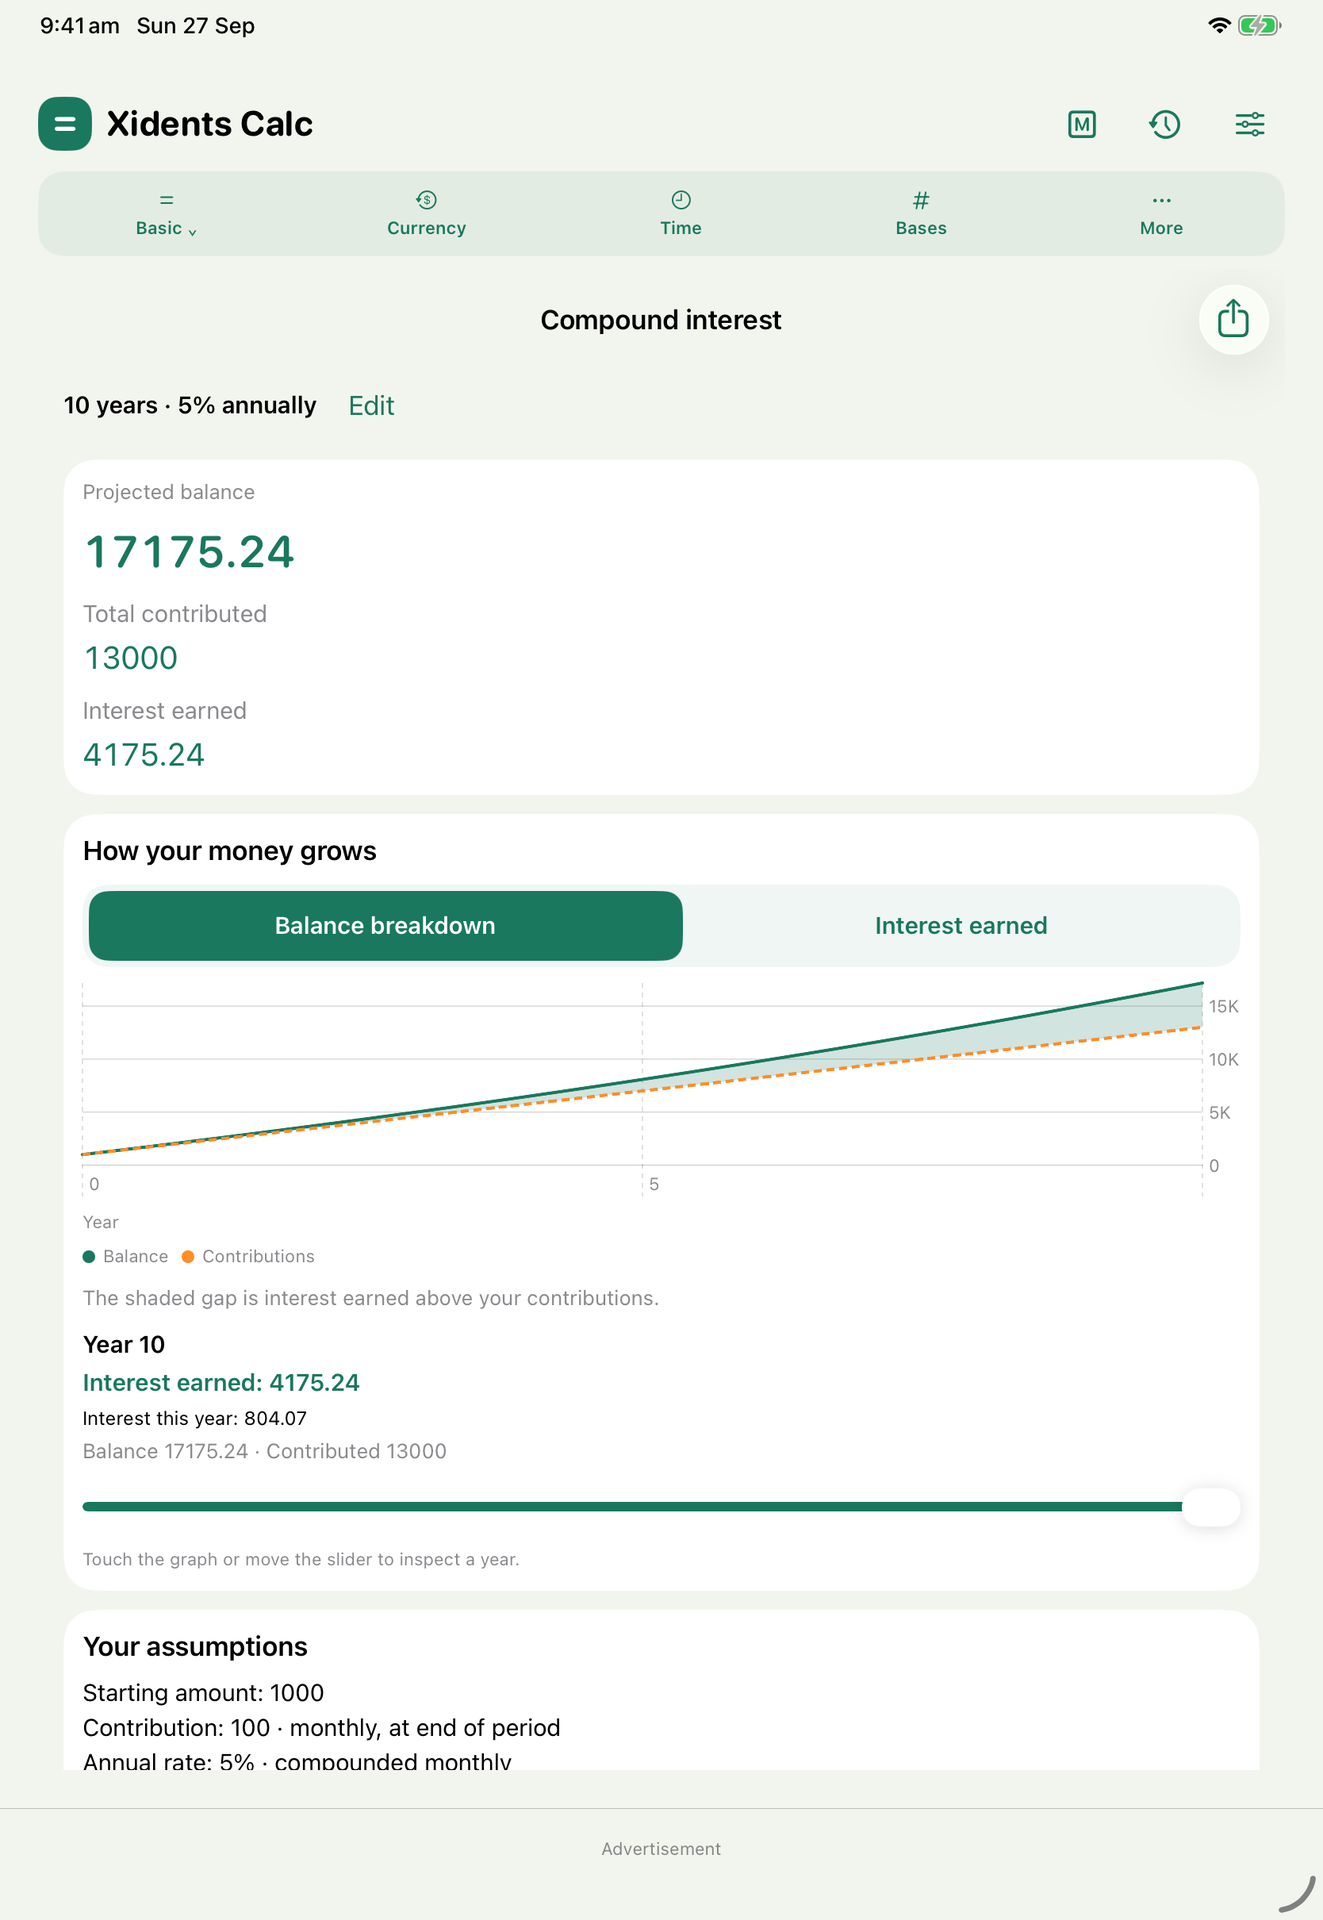The height and width of the screenshot is (1920, 1323).
Task: Tap the share export icon
Action: 1234,320
